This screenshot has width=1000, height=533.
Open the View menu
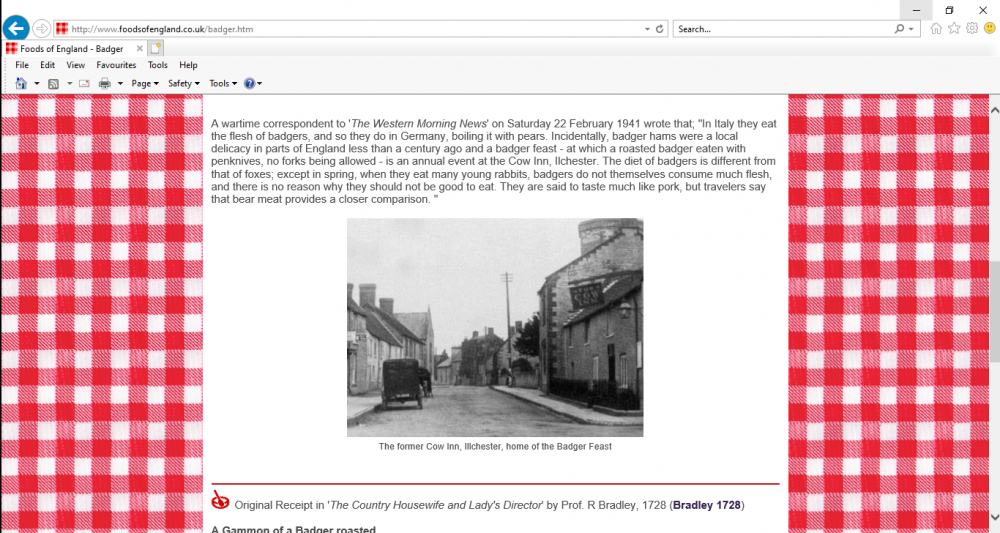[75, 65]
